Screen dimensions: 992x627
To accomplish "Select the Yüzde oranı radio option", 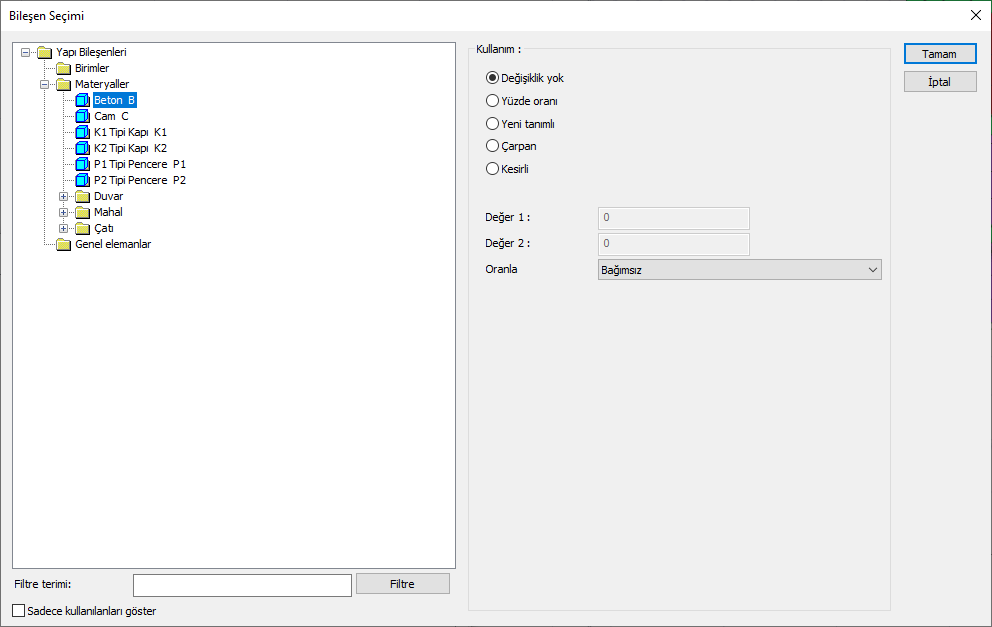I will [492, 101].
